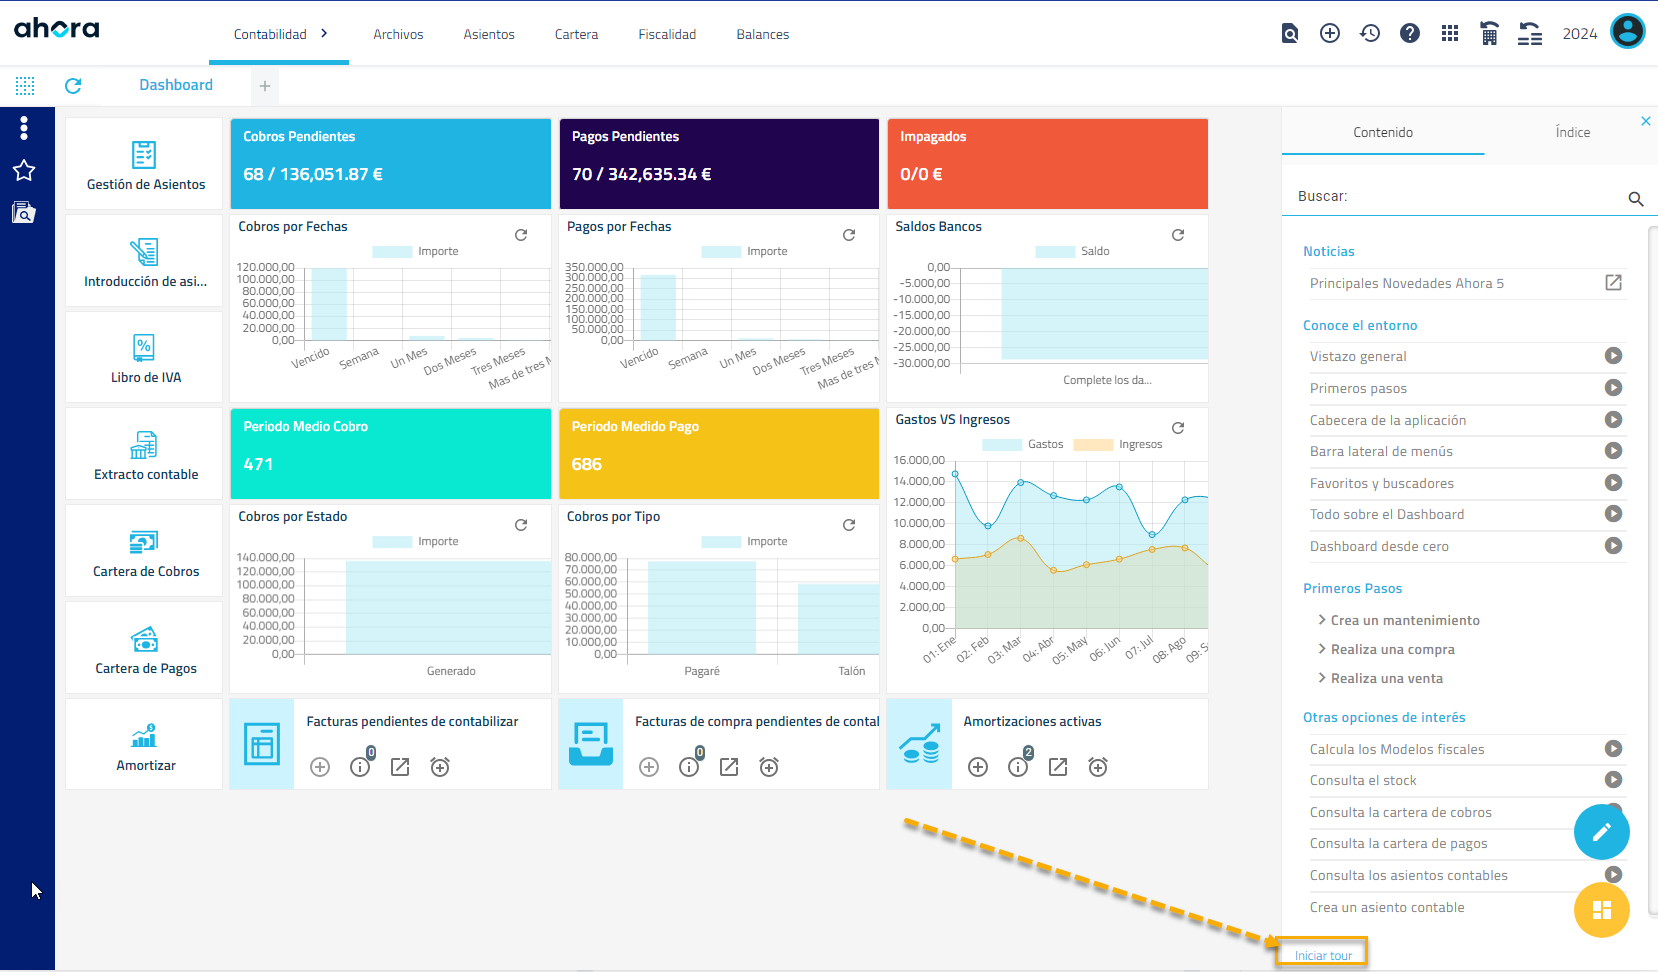Play the Vistazo general video
The image size is (1658, 972).
[1614, 356]
